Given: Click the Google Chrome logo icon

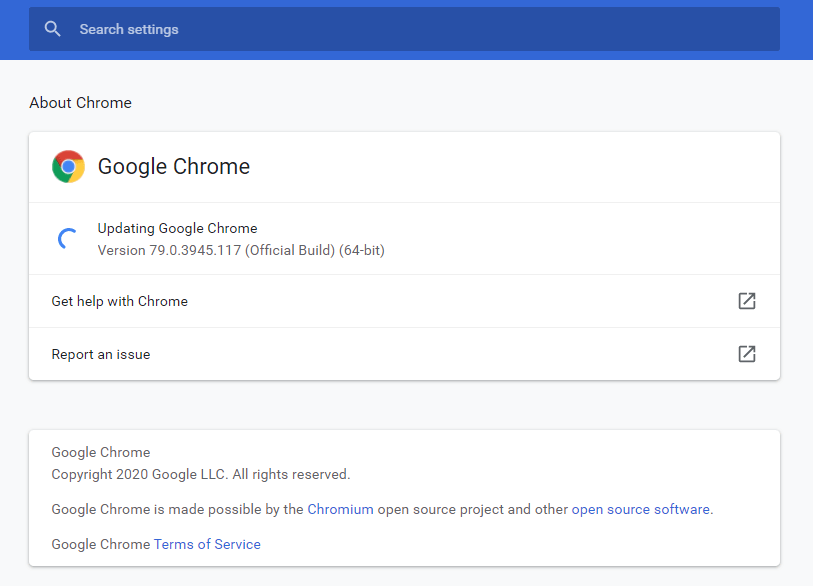Looking at the screenshot, I should (67, 166).
